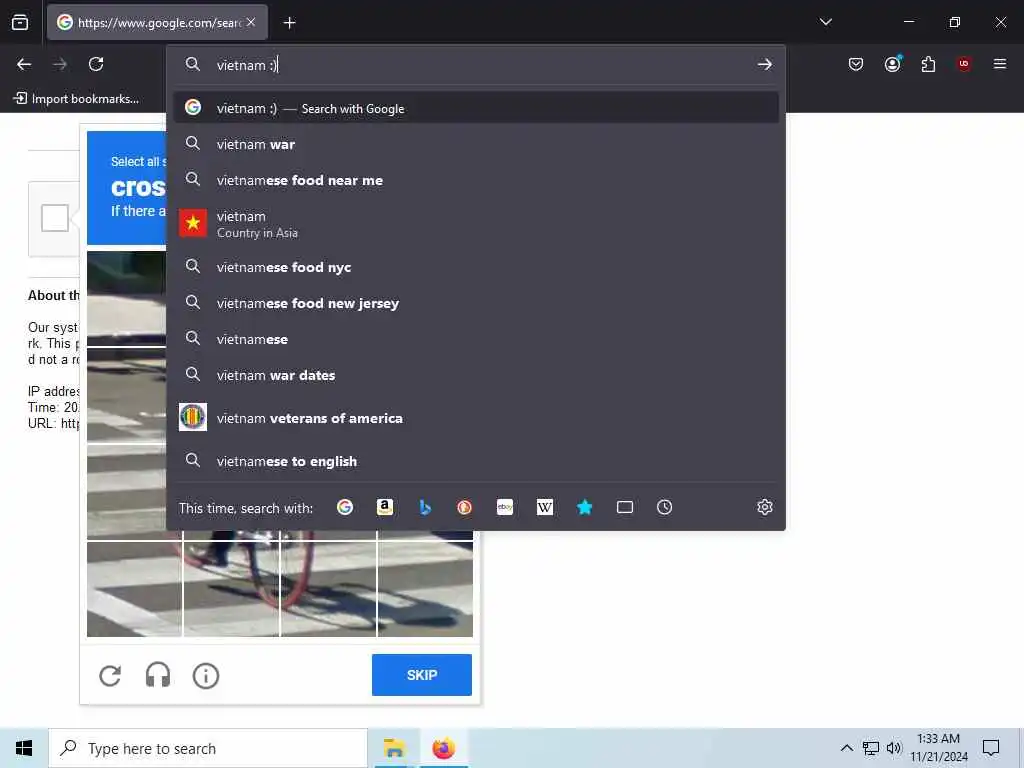Go back to previous page
1024x768 pixels.
(24, 64)
